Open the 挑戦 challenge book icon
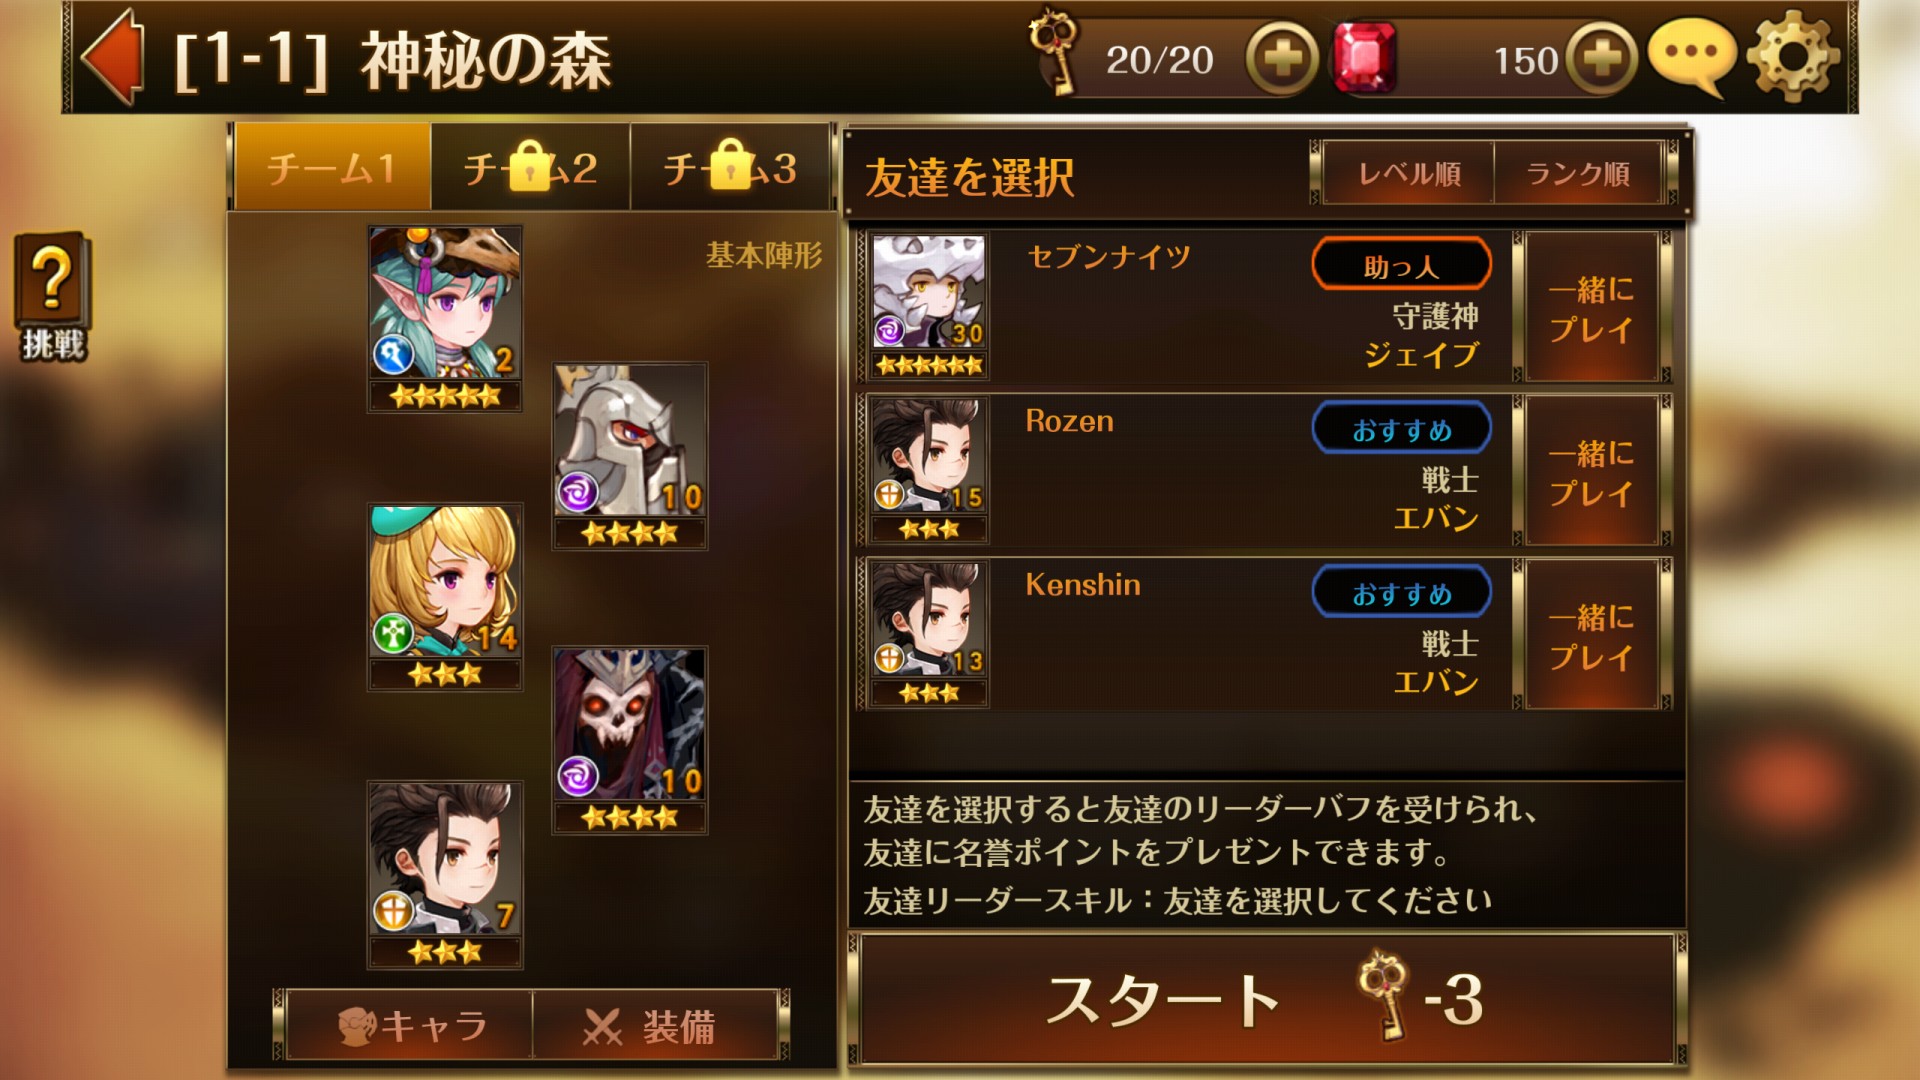Viewport: 1920px width, 1080px height. [53, 296]
